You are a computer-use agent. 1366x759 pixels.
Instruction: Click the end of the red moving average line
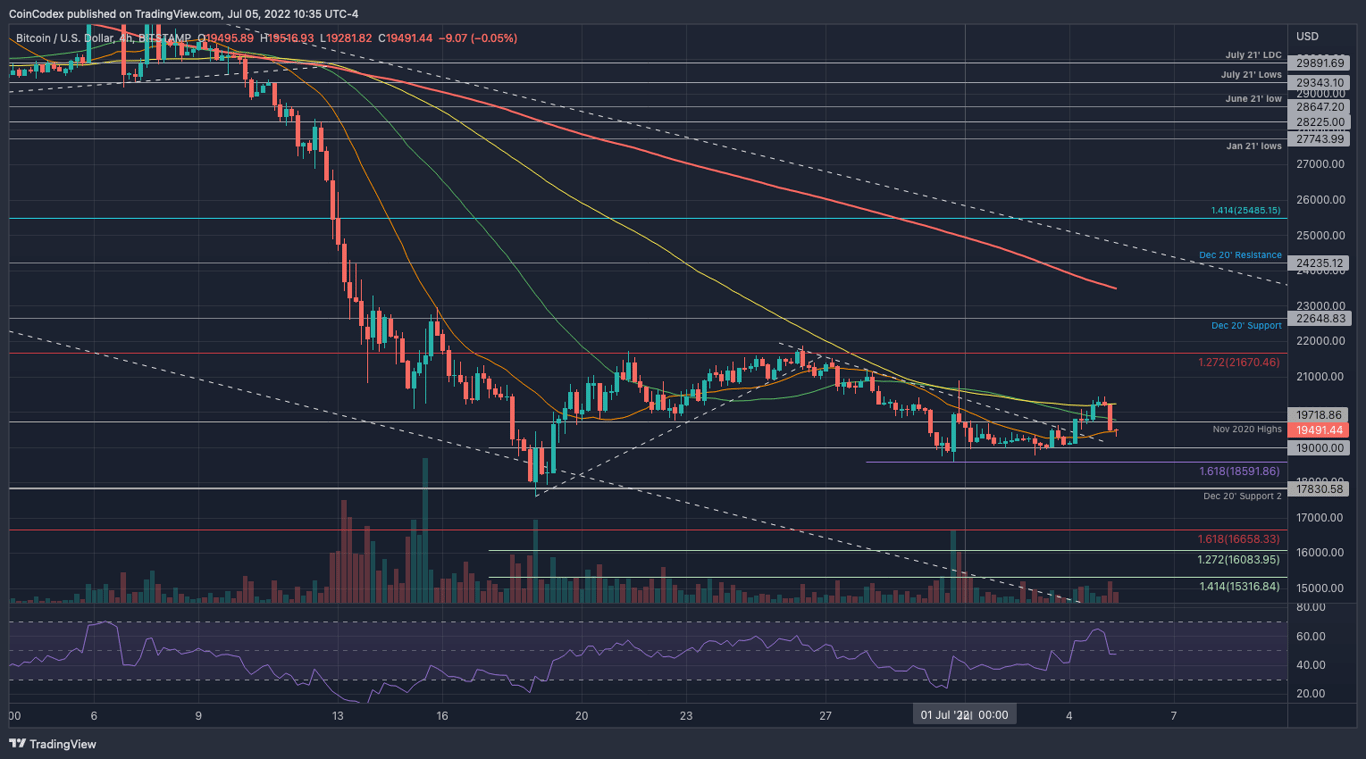point(1114,288)
